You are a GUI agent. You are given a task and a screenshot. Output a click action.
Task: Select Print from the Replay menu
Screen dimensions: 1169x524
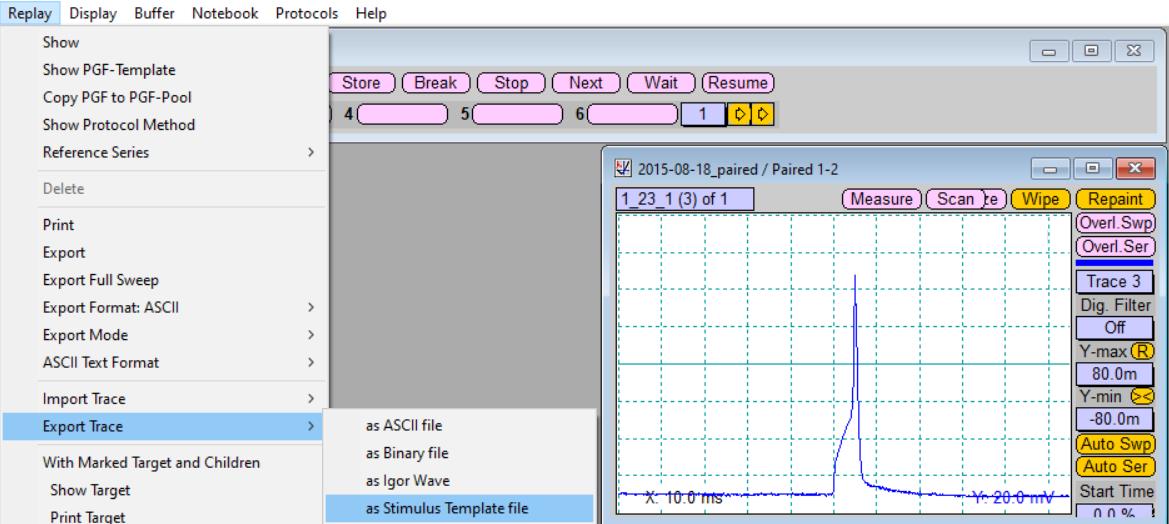165,224
